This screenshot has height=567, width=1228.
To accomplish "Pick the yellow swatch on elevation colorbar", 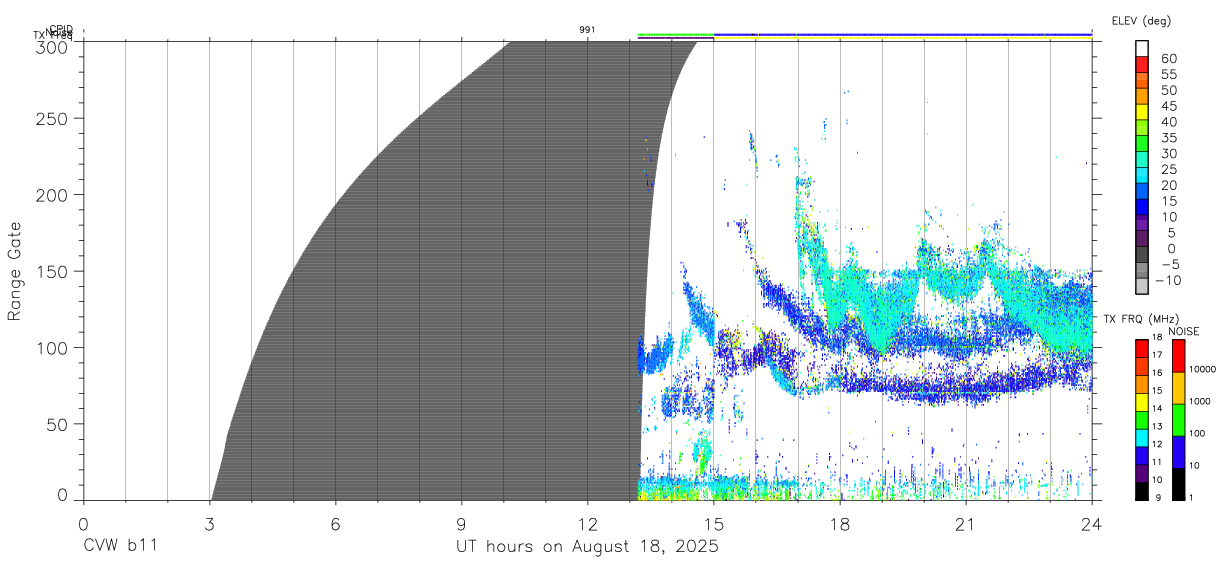I will [x=1142, y=113].
